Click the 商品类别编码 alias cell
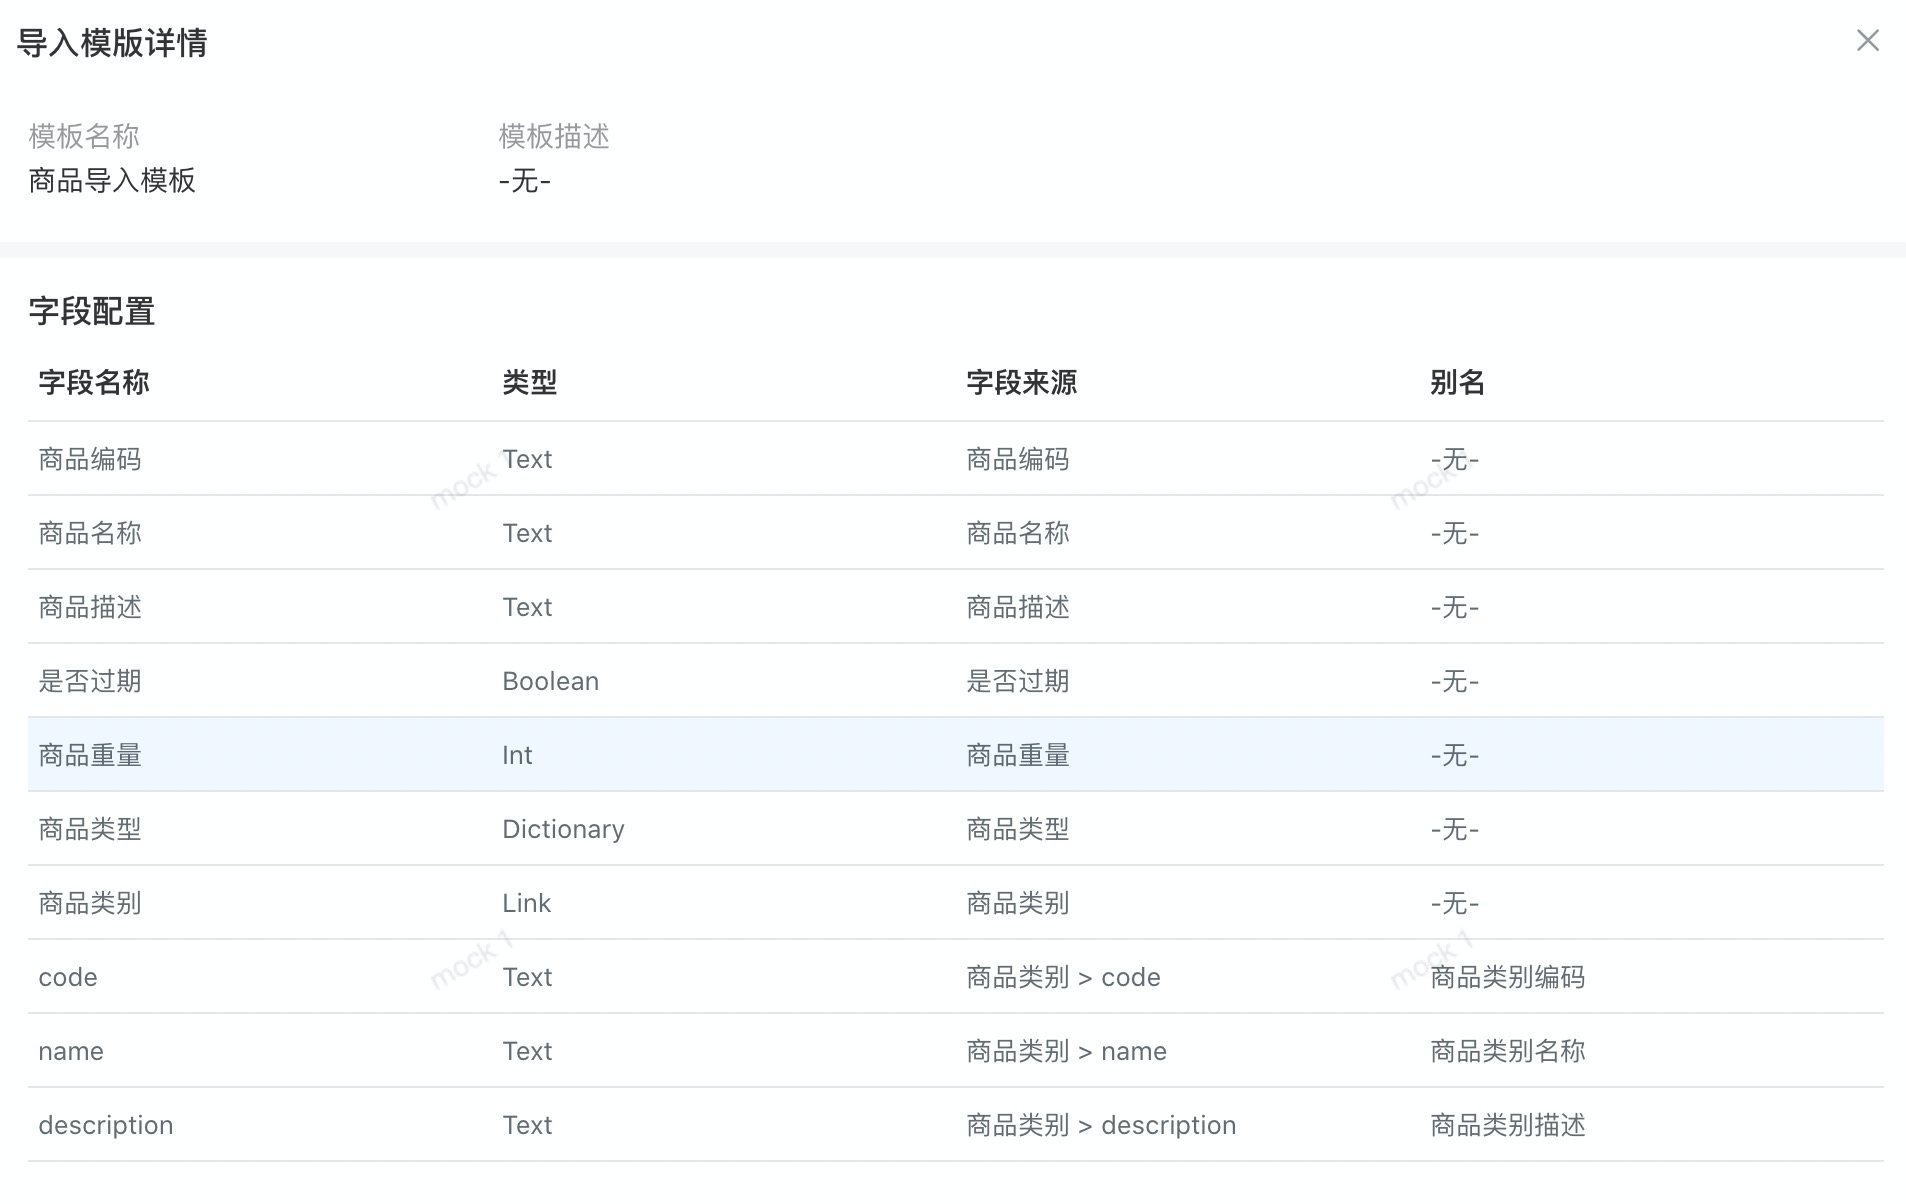 [x=1507, y=978]
